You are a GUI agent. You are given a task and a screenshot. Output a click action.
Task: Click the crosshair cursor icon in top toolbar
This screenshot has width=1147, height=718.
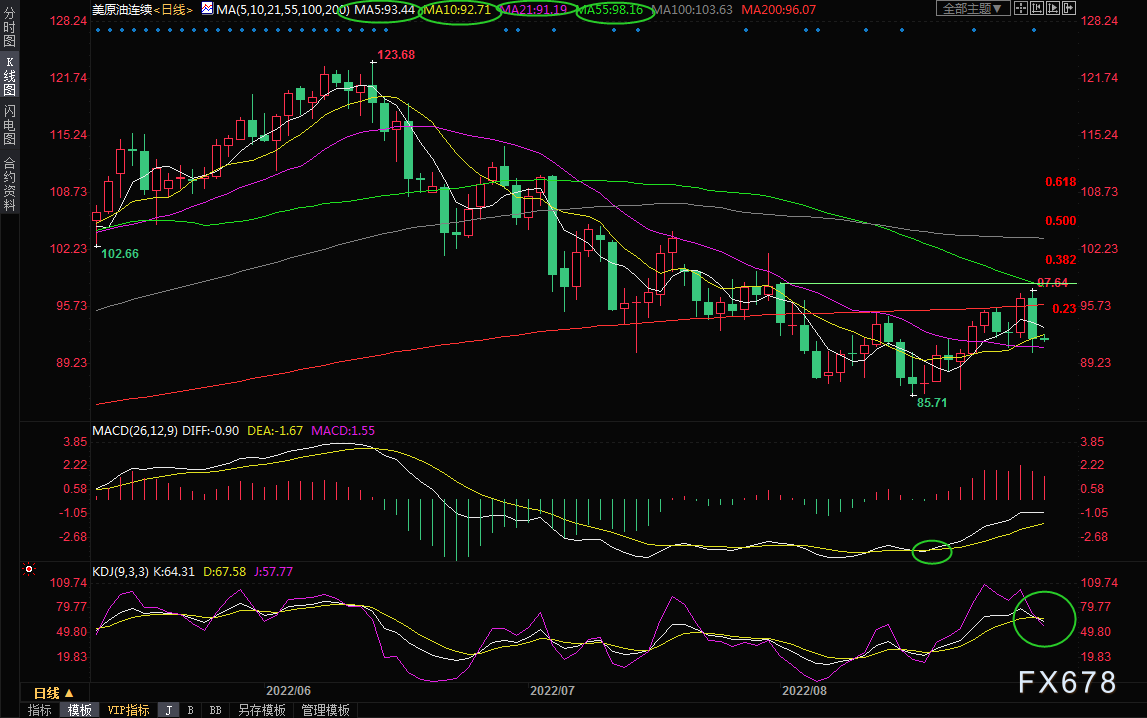point(1020,8)
